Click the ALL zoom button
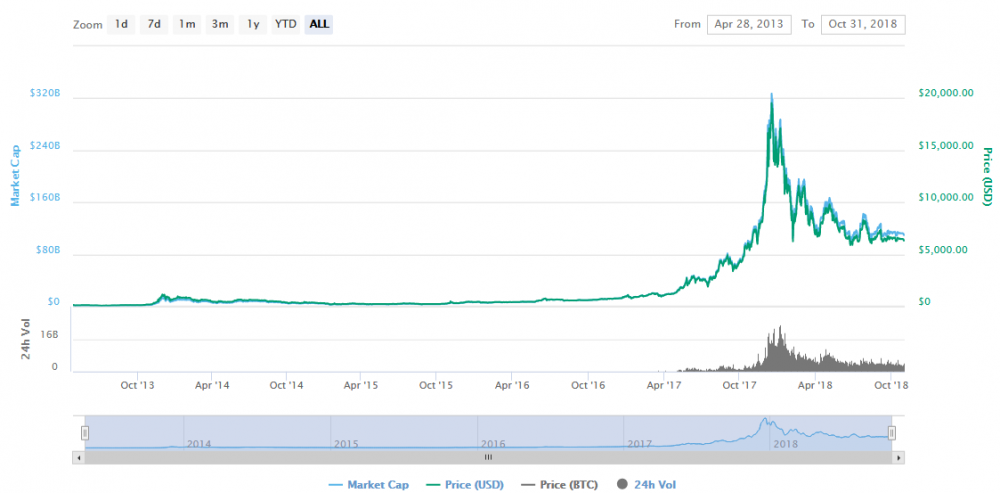This screenshot has width=1000, height=493. [x=319, y=24]
